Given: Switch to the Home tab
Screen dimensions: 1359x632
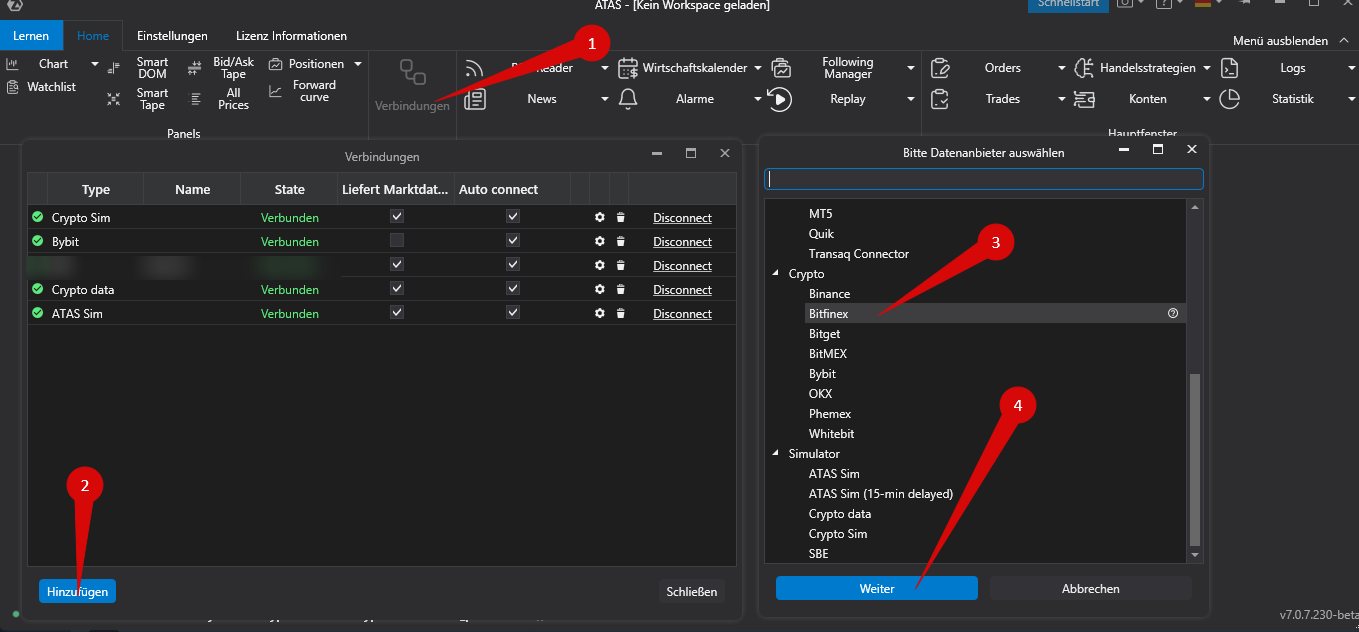Looking at the screenshot, I should coord(93,36).
